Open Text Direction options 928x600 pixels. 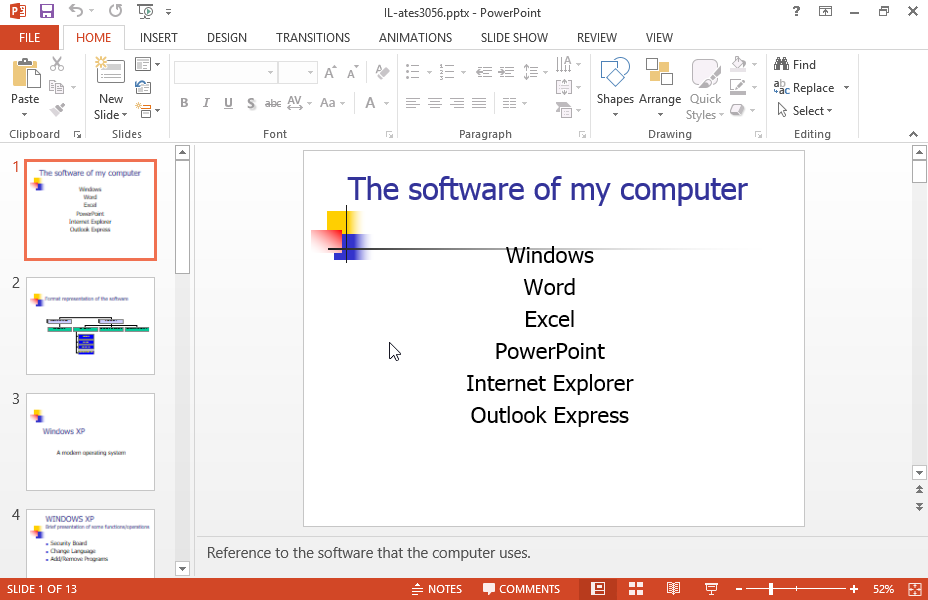coord(568,63)
